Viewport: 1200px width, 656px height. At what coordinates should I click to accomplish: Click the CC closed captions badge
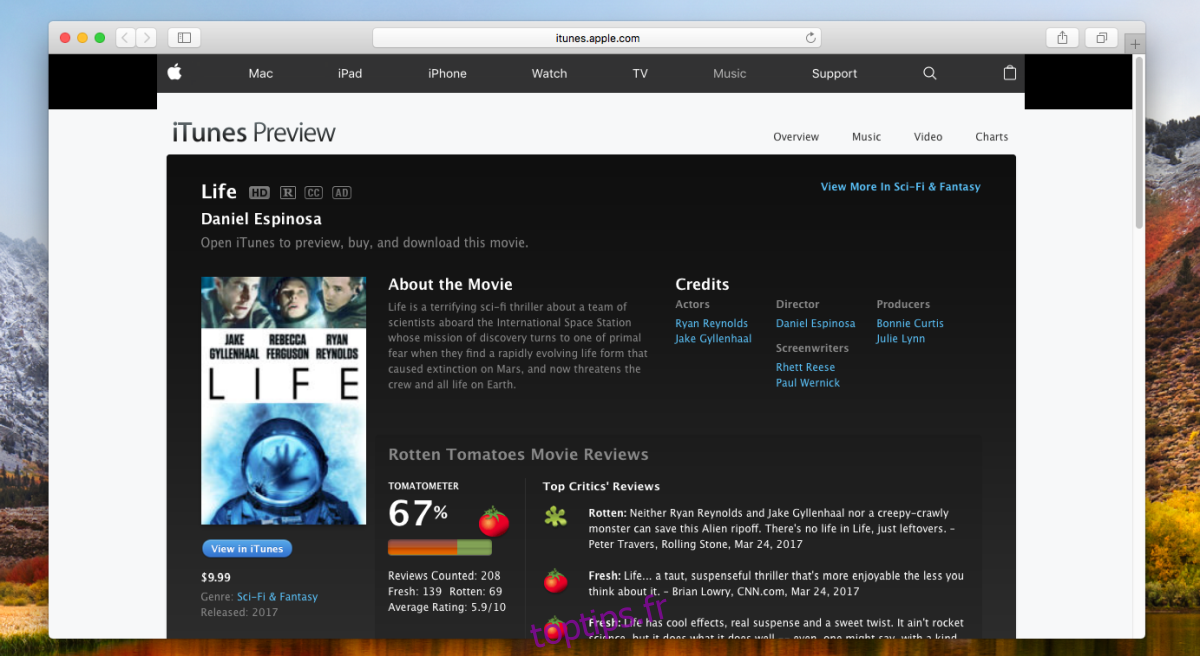click(x=314, y=193)
